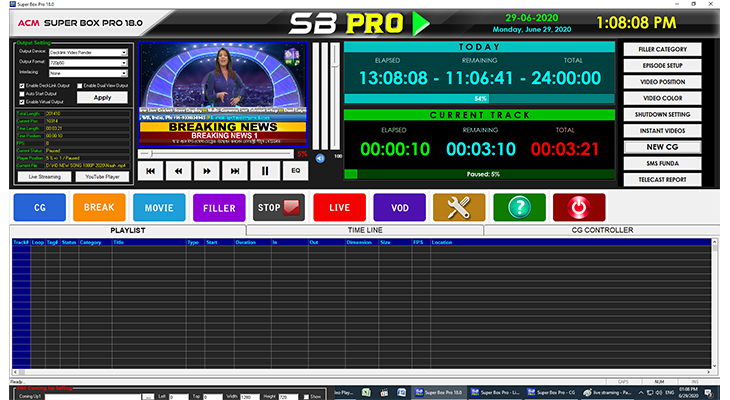
Task: Open VIDEO POSITION settings
Action: pyautogui.click(x=662, y=82)
